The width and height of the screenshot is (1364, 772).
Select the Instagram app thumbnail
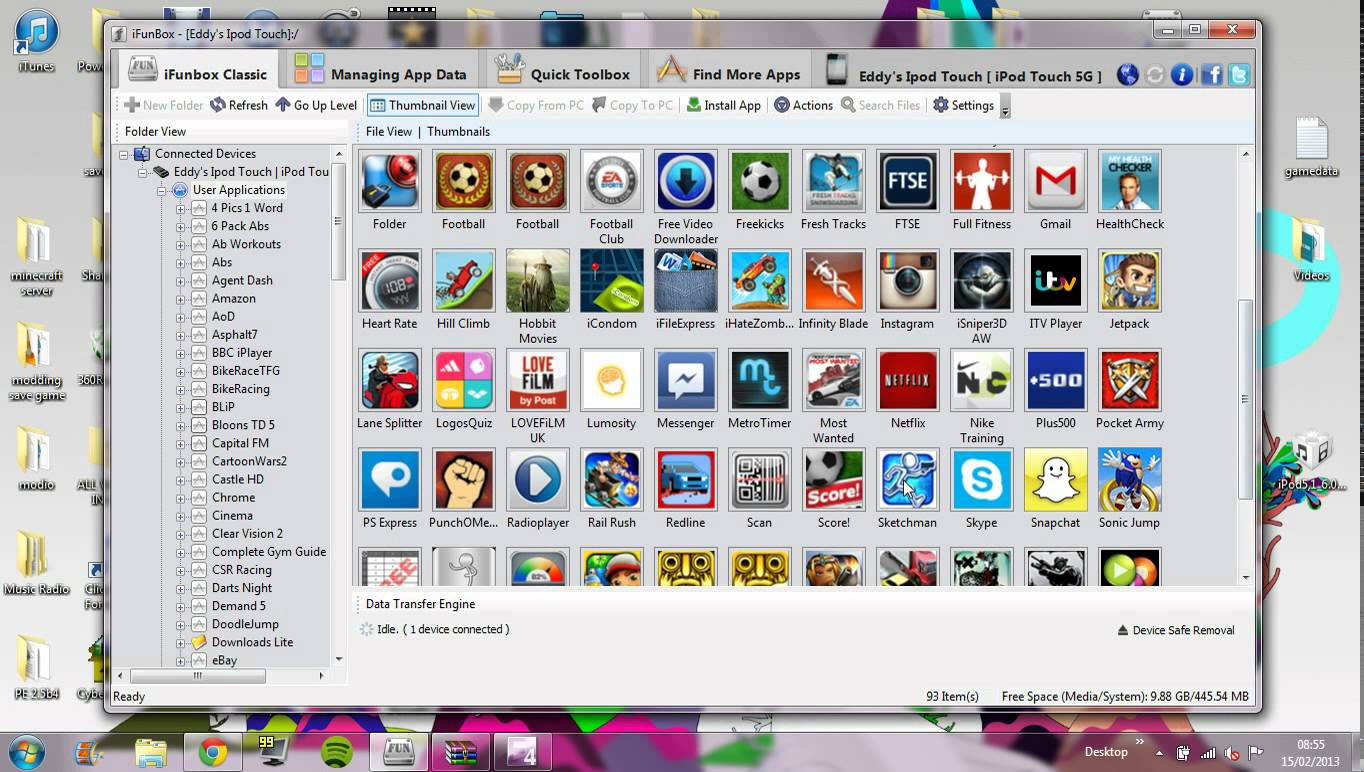(907, 281)
